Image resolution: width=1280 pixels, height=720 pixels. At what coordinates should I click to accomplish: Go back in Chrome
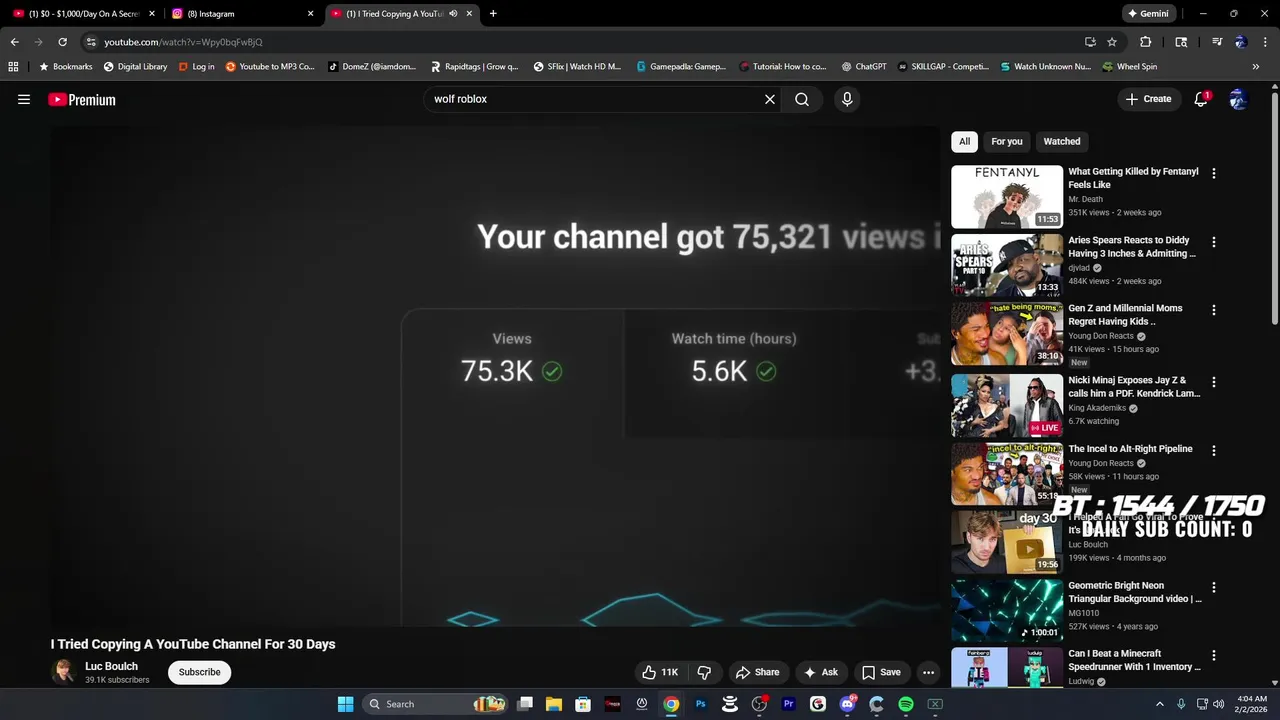[14, 42]
